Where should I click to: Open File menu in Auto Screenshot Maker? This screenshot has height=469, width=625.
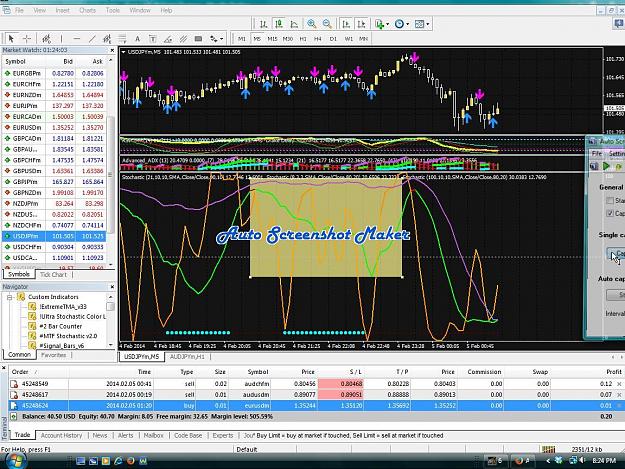click(596, 153)
